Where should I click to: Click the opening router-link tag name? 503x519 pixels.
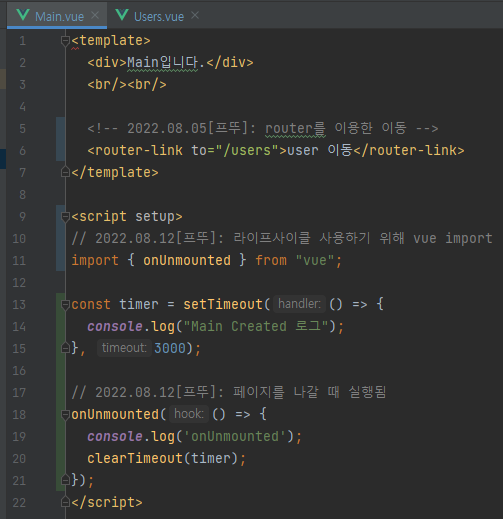pos(139,150)
